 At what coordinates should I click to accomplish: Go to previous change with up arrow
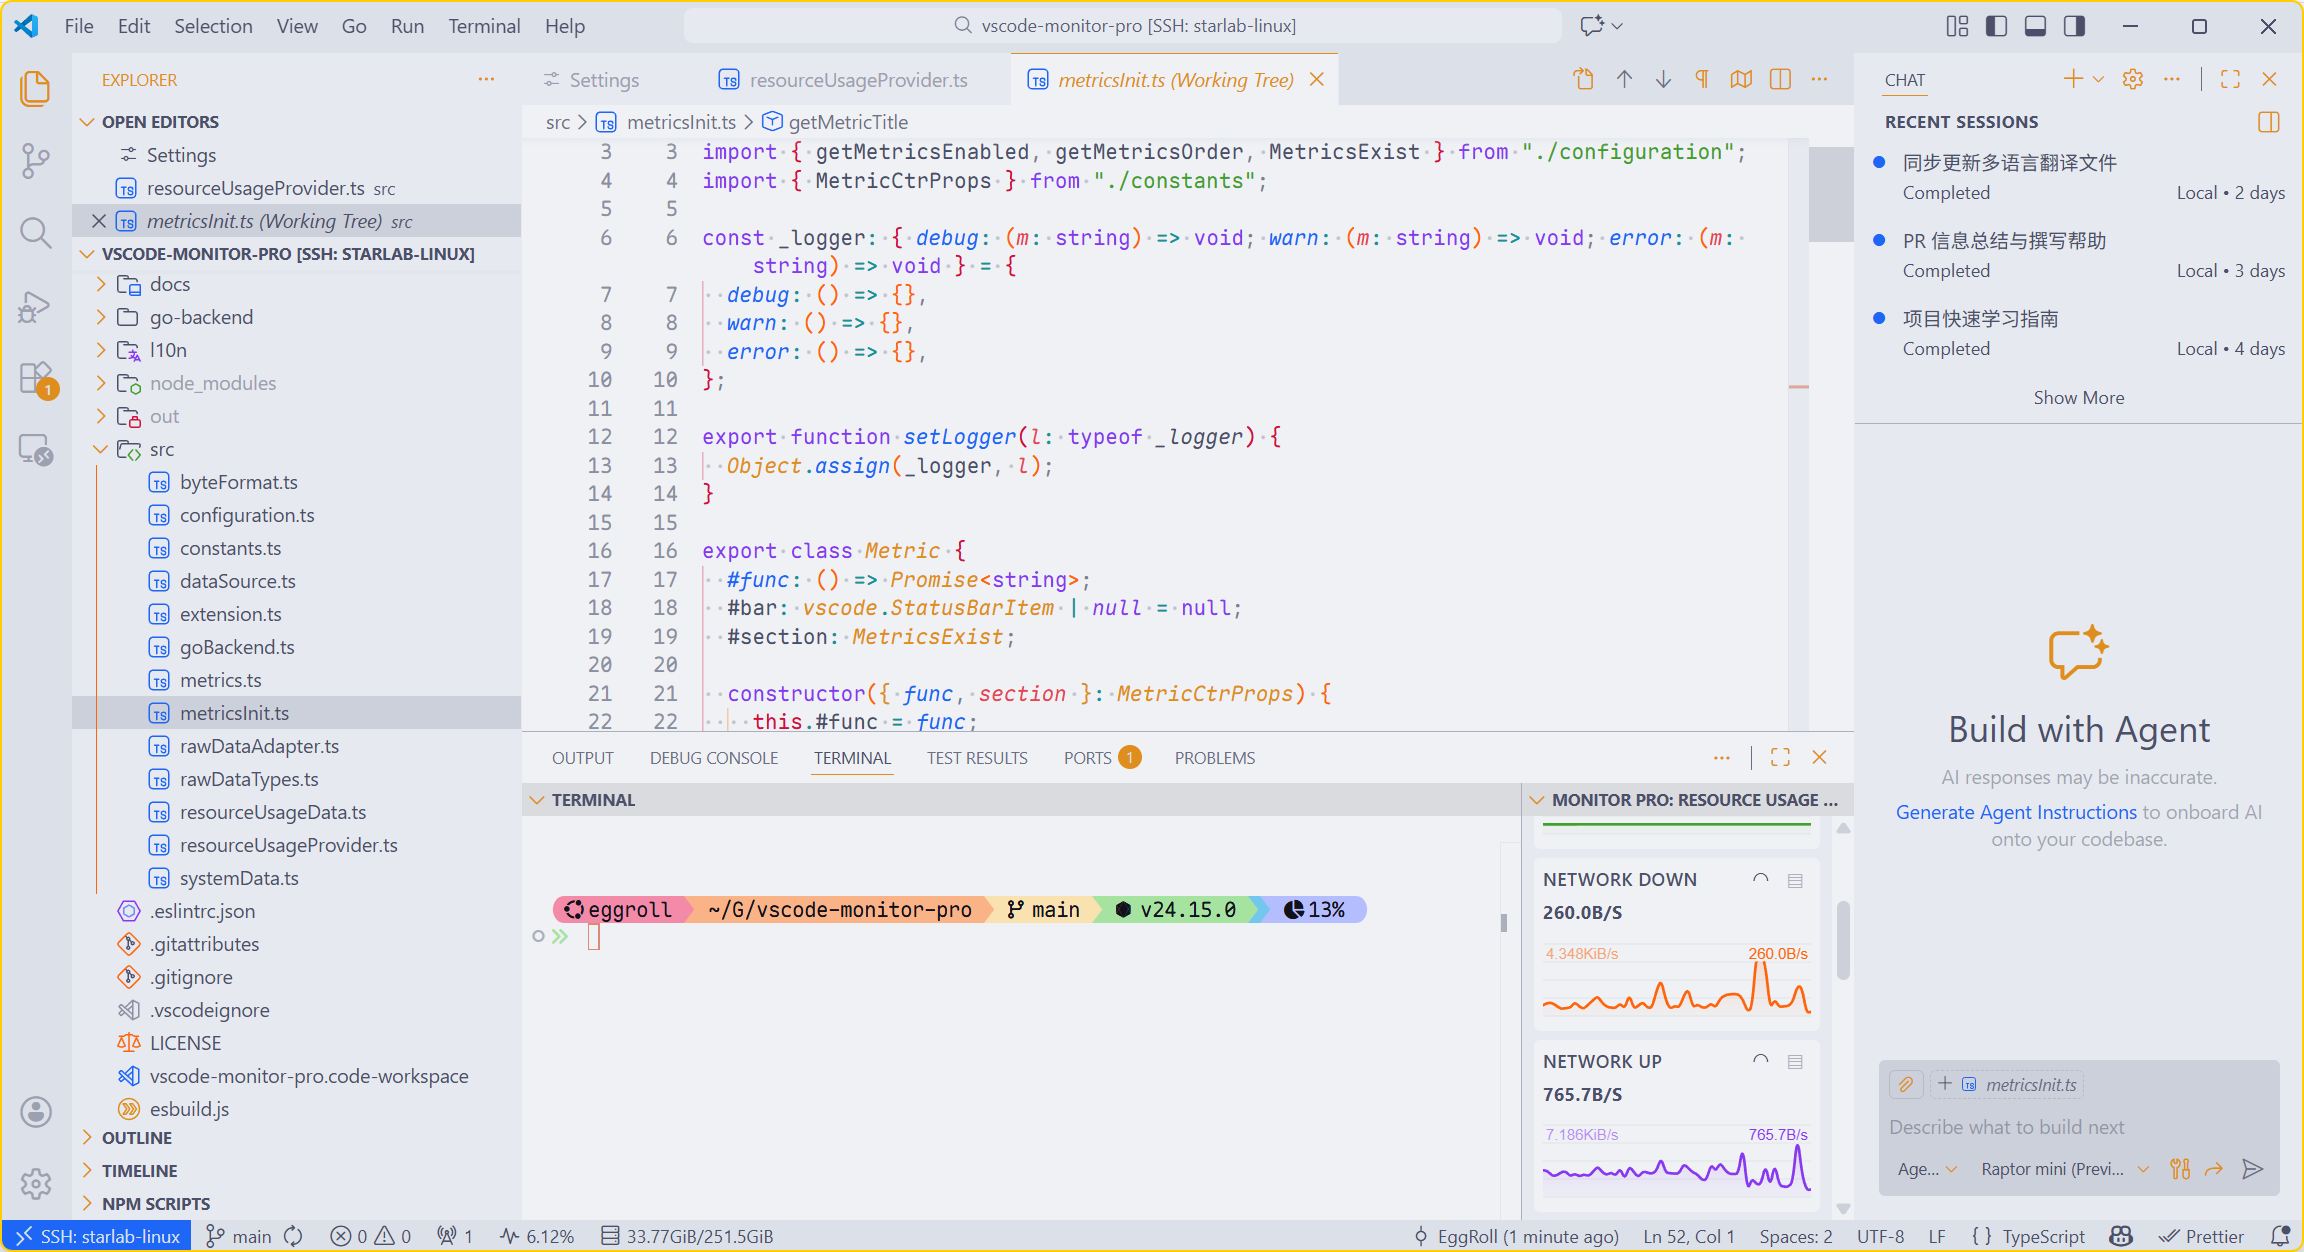pos(1624,80)
